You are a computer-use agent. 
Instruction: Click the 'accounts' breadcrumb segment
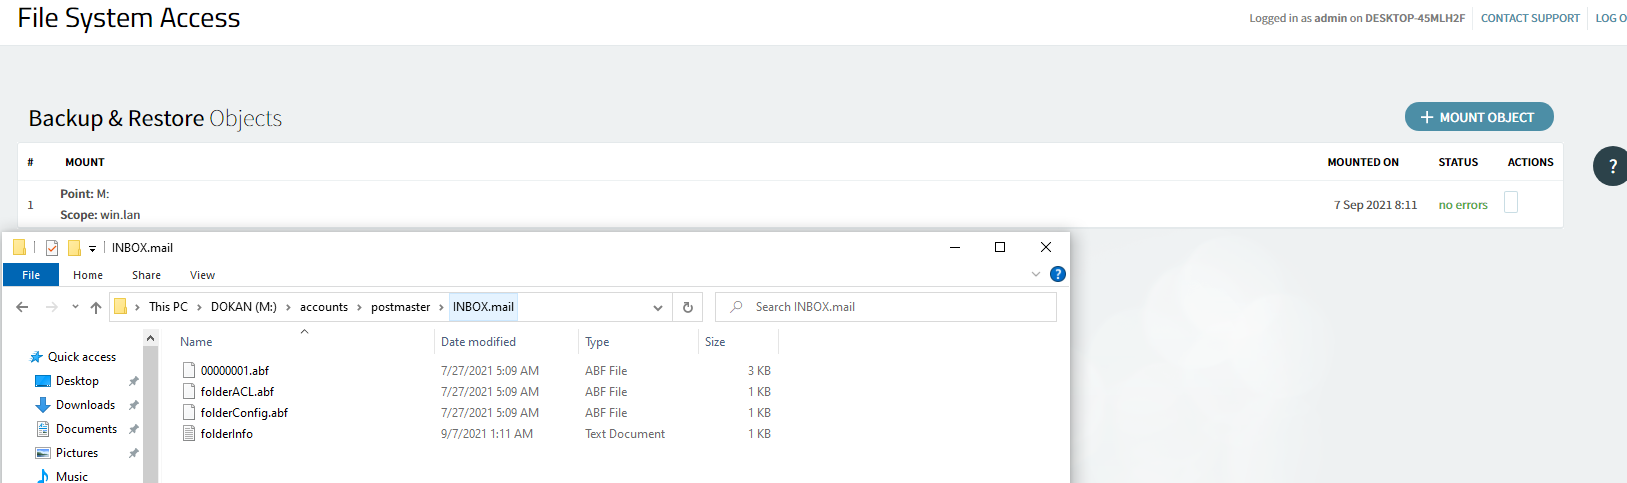(x=324, y=307)
